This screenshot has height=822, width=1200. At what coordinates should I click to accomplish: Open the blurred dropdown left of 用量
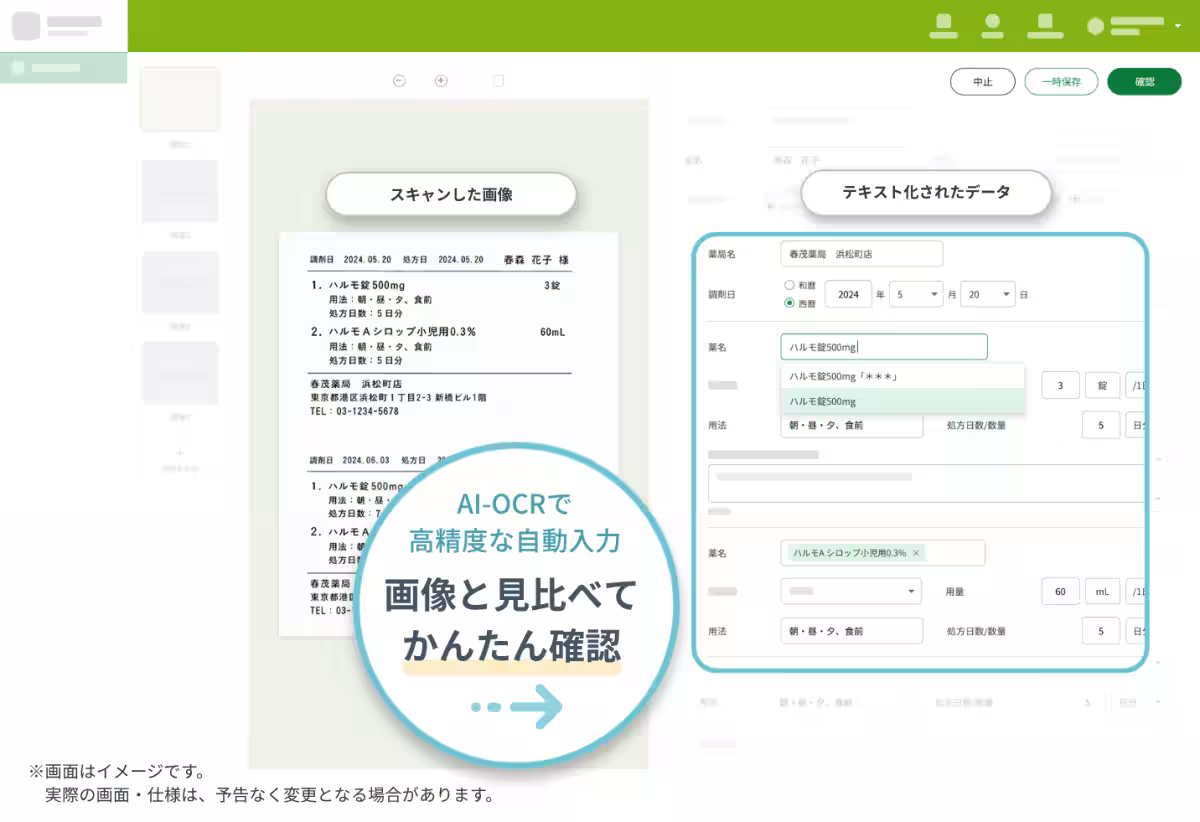tap(851, 591)
